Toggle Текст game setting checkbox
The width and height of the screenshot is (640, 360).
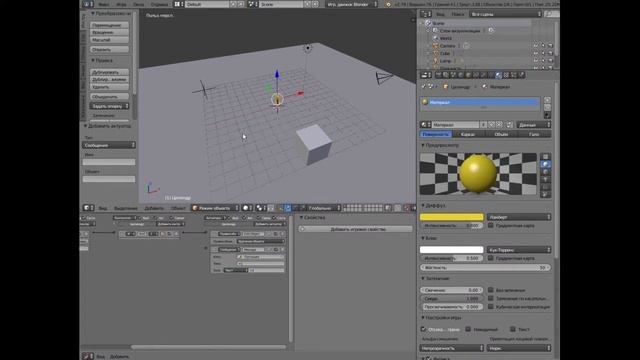(x=513, y=329)
